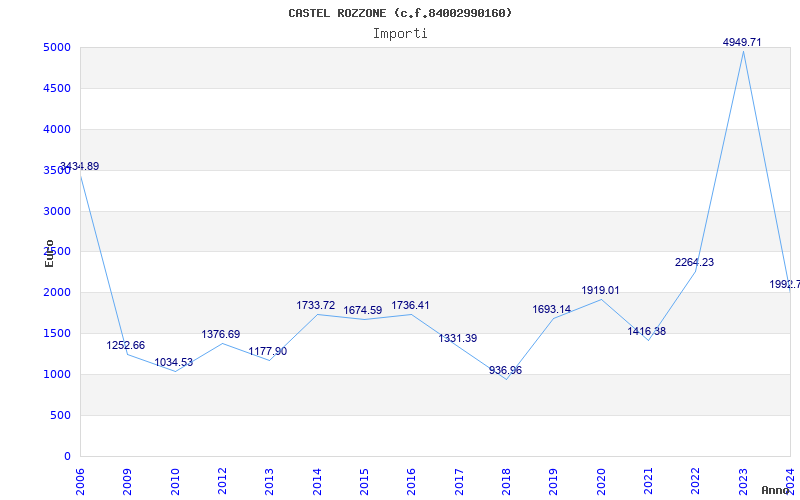Click the x-axis year 2009
Screen dimensions: 800x500
click(127, 482)
